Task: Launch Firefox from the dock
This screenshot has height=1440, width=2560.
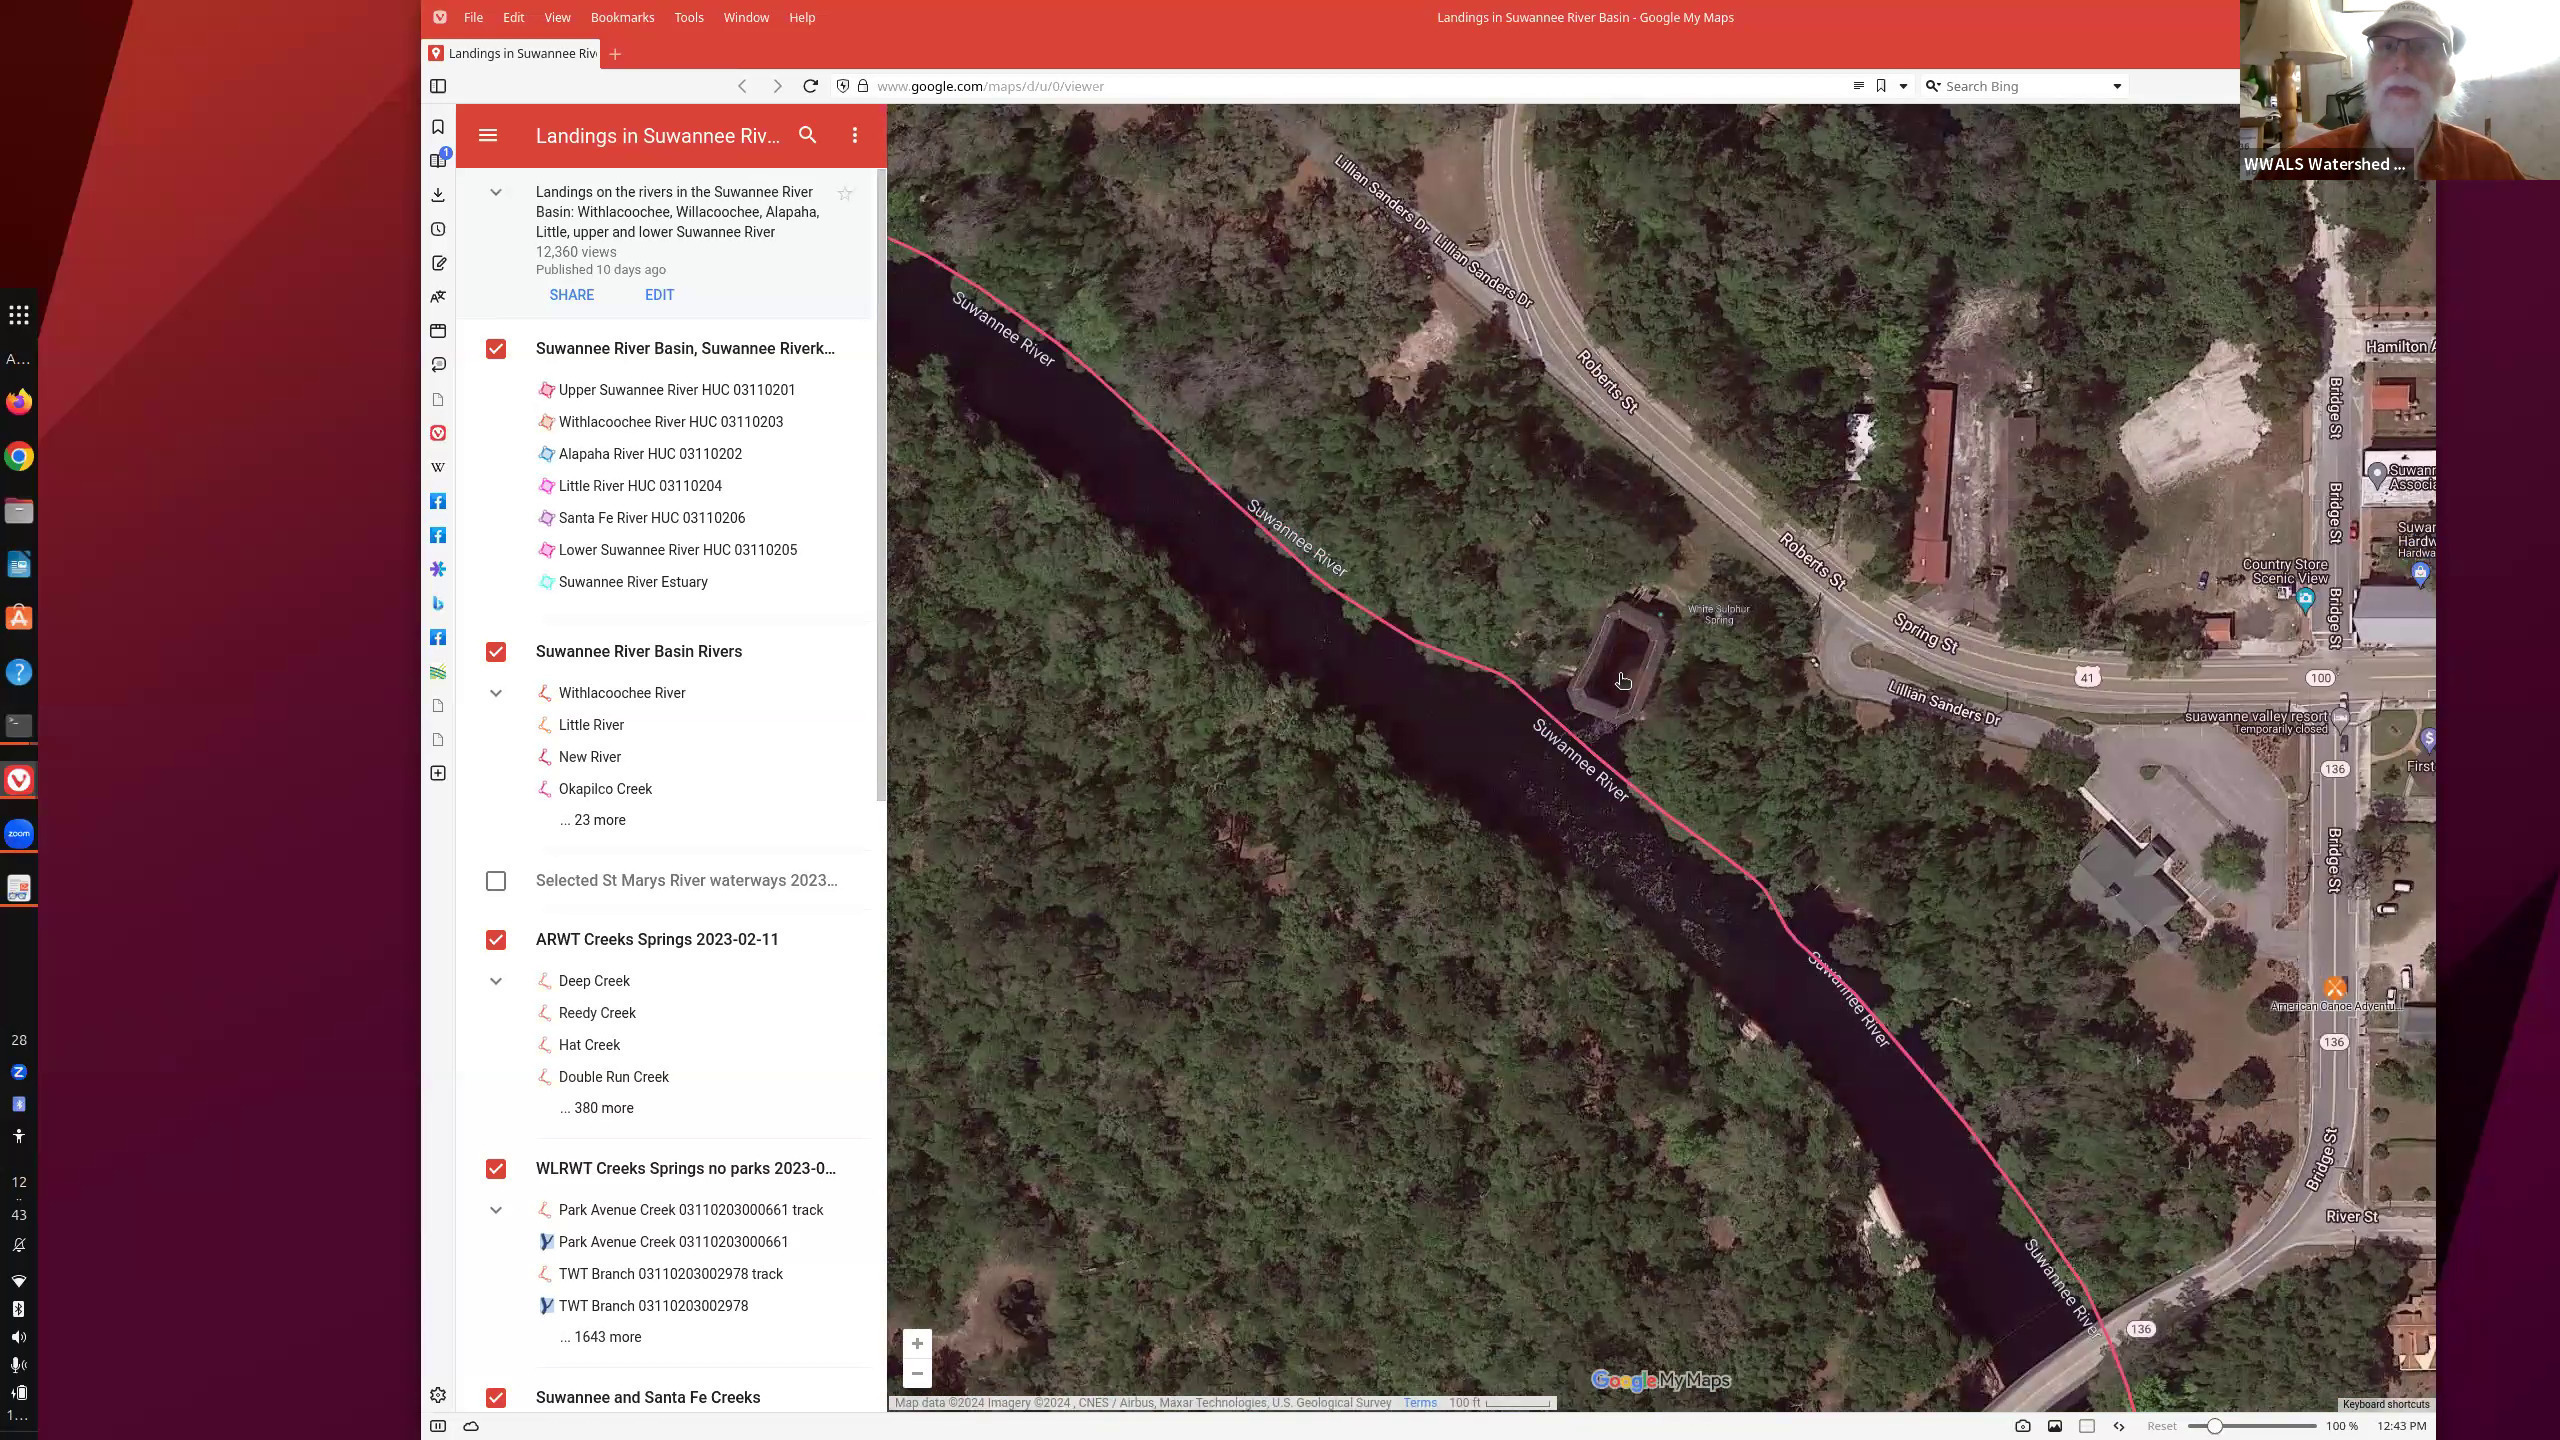Action: [x=19, y=402]
